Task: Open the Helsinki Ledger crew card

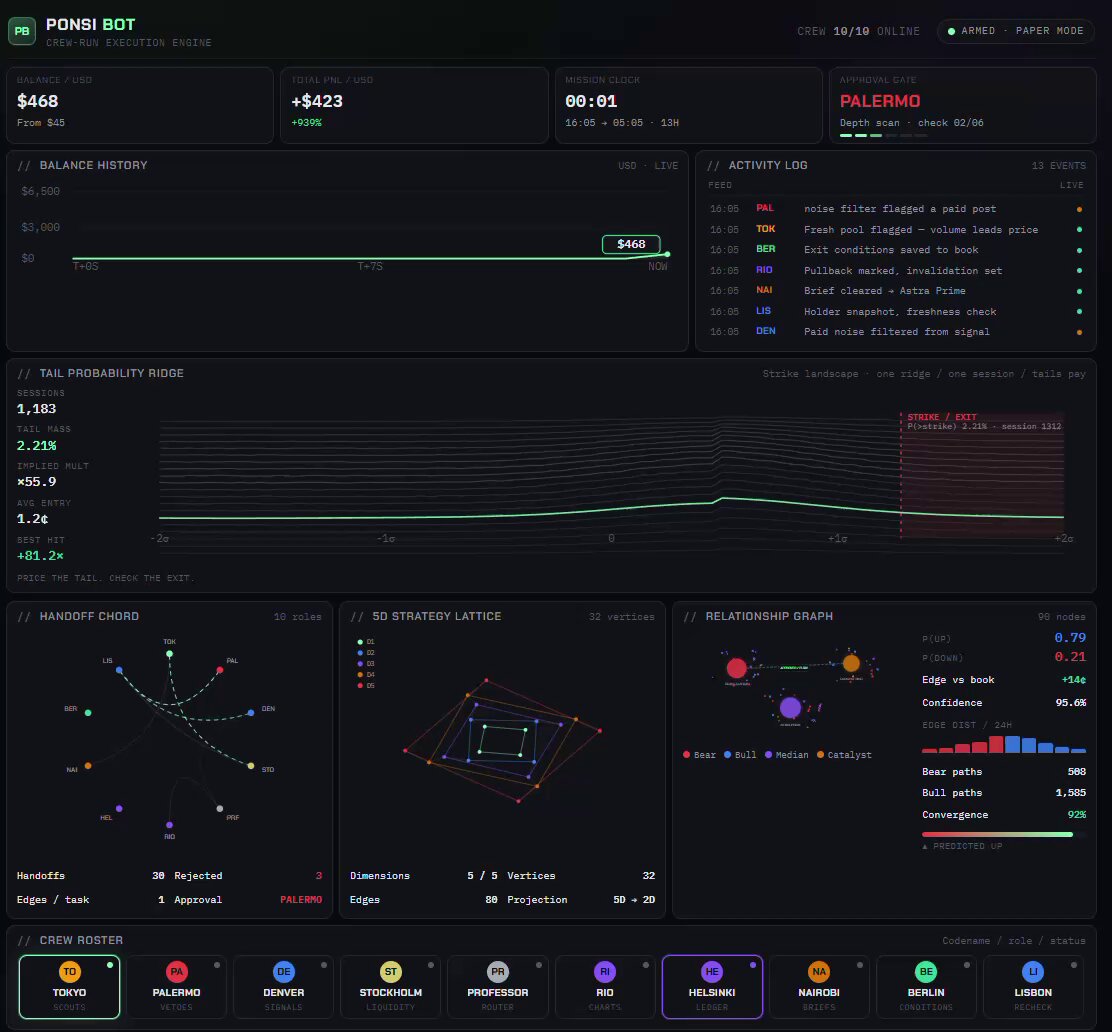Action: pyautogui.click(x=712, y=987)
